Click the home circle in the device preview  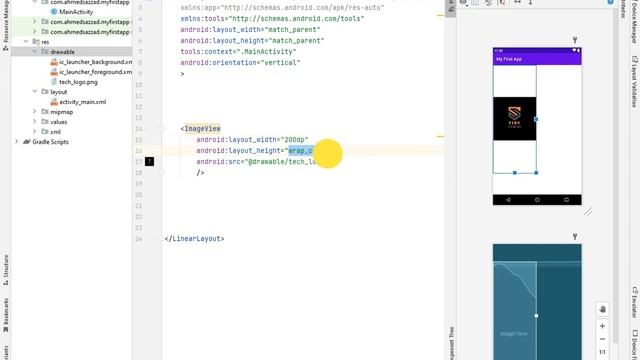click(537, 200)
